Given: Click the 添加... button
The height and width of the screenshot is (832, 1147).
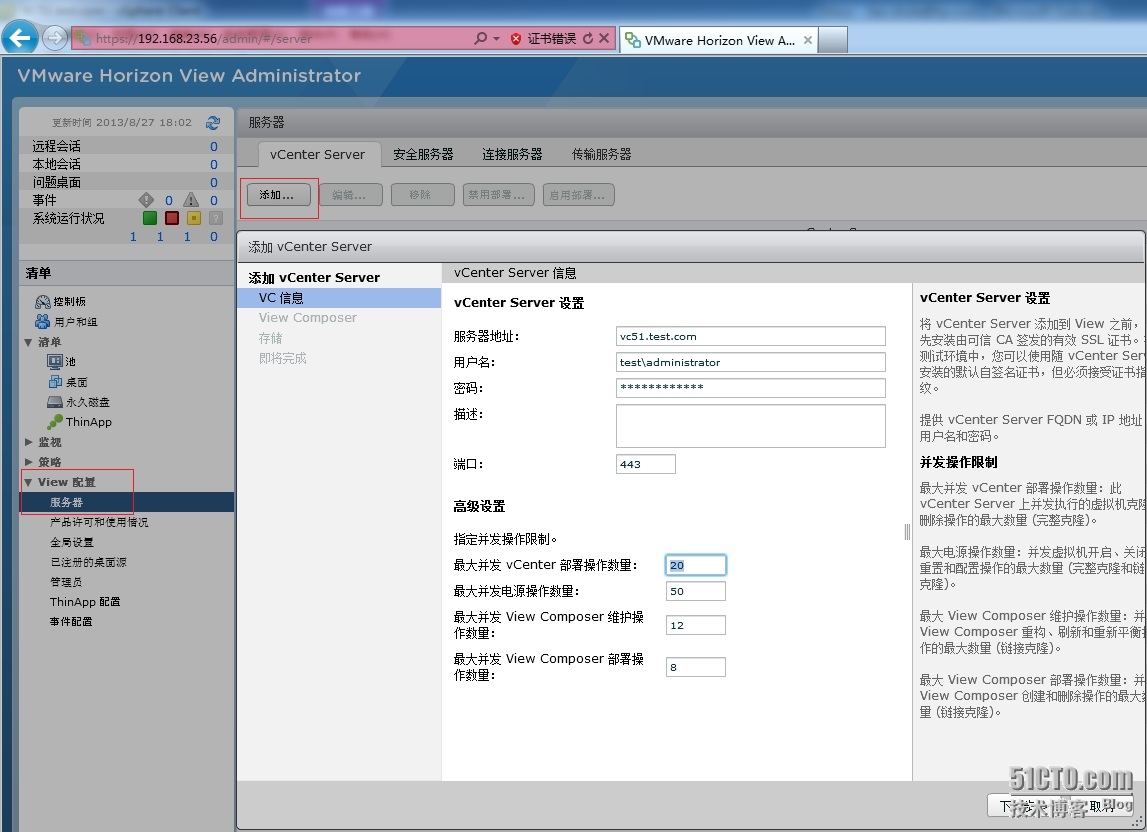Looking at the screenshot, I should click(x=279, y=195).
